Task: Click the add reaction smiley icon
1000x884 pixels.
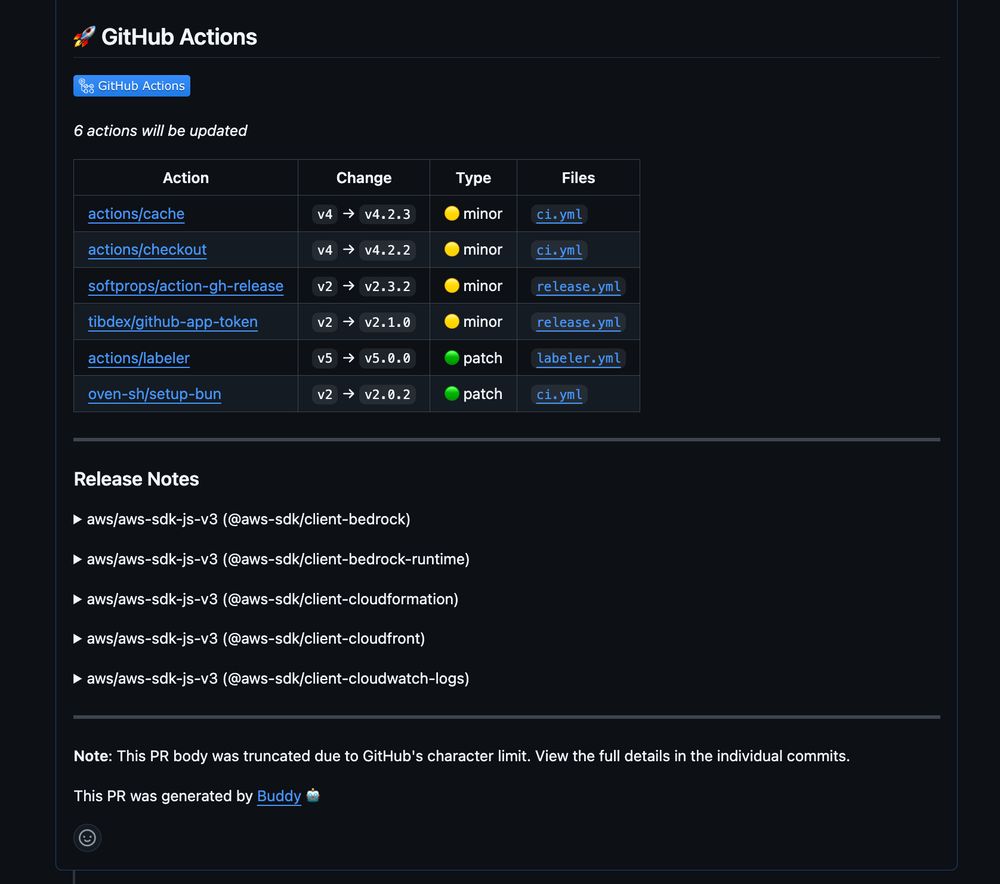Action: (87, 837)
